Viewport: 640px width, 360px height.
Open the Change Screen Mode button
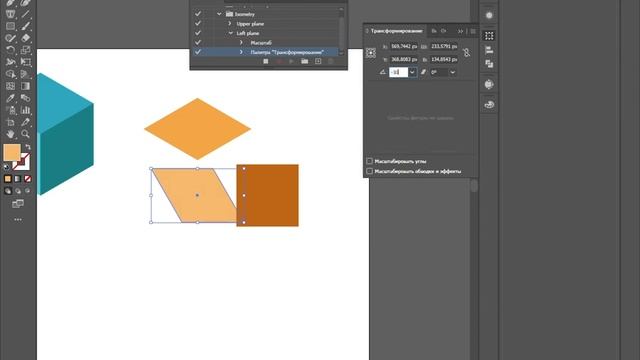click(x=18, y=204)
